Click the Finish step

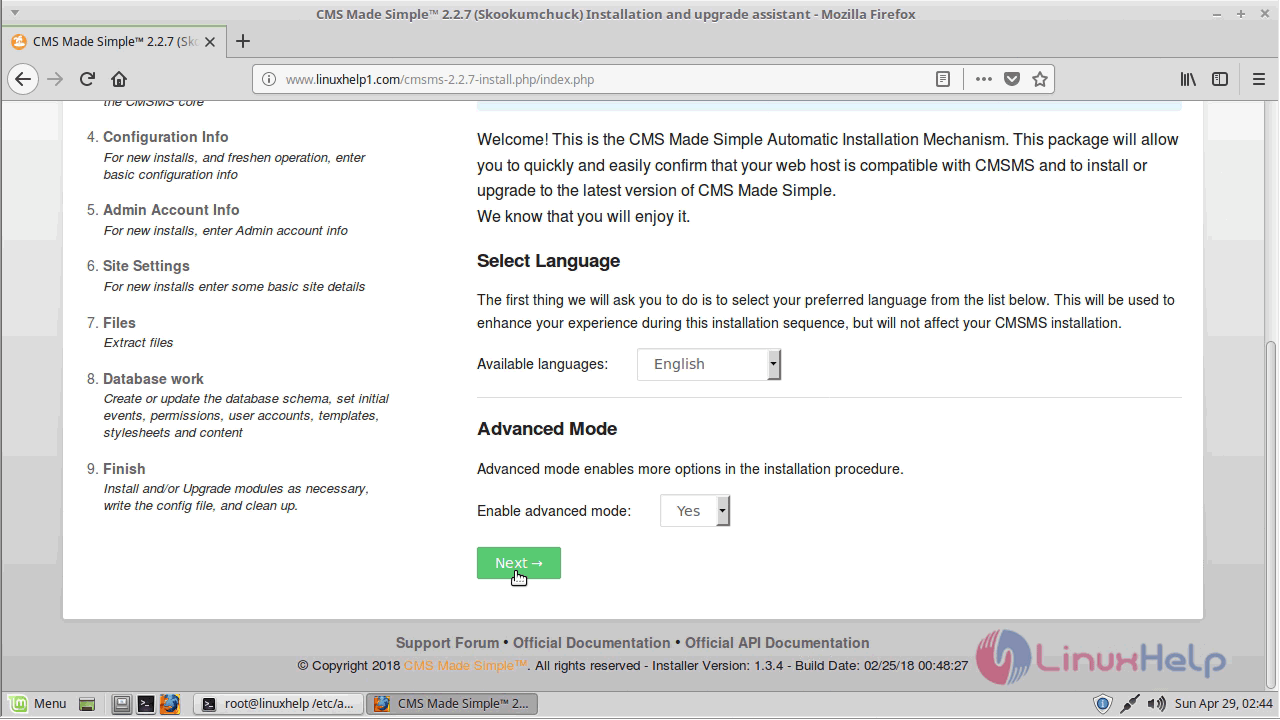(124, 469)
